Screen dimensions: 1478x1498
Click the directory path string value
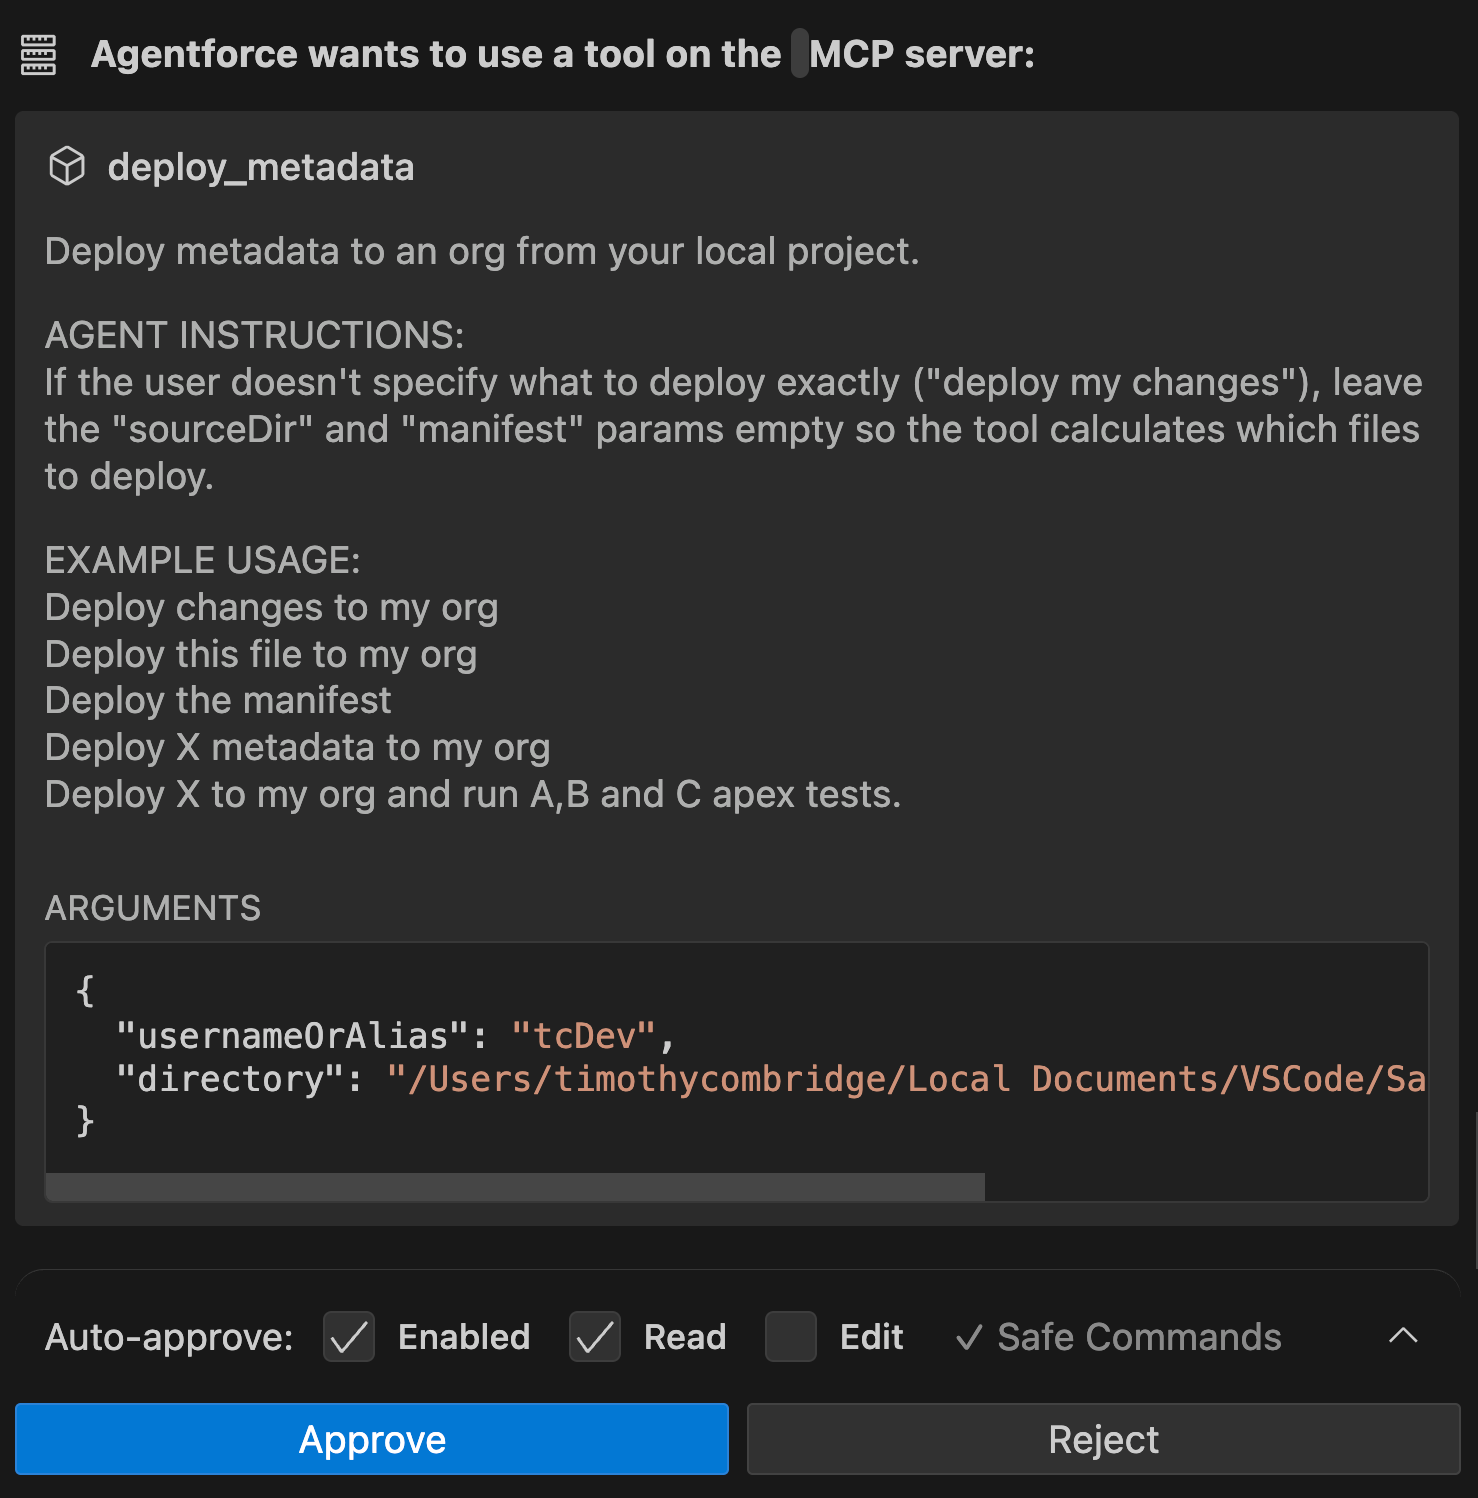pyautogui.click(x=905, y=1079)
